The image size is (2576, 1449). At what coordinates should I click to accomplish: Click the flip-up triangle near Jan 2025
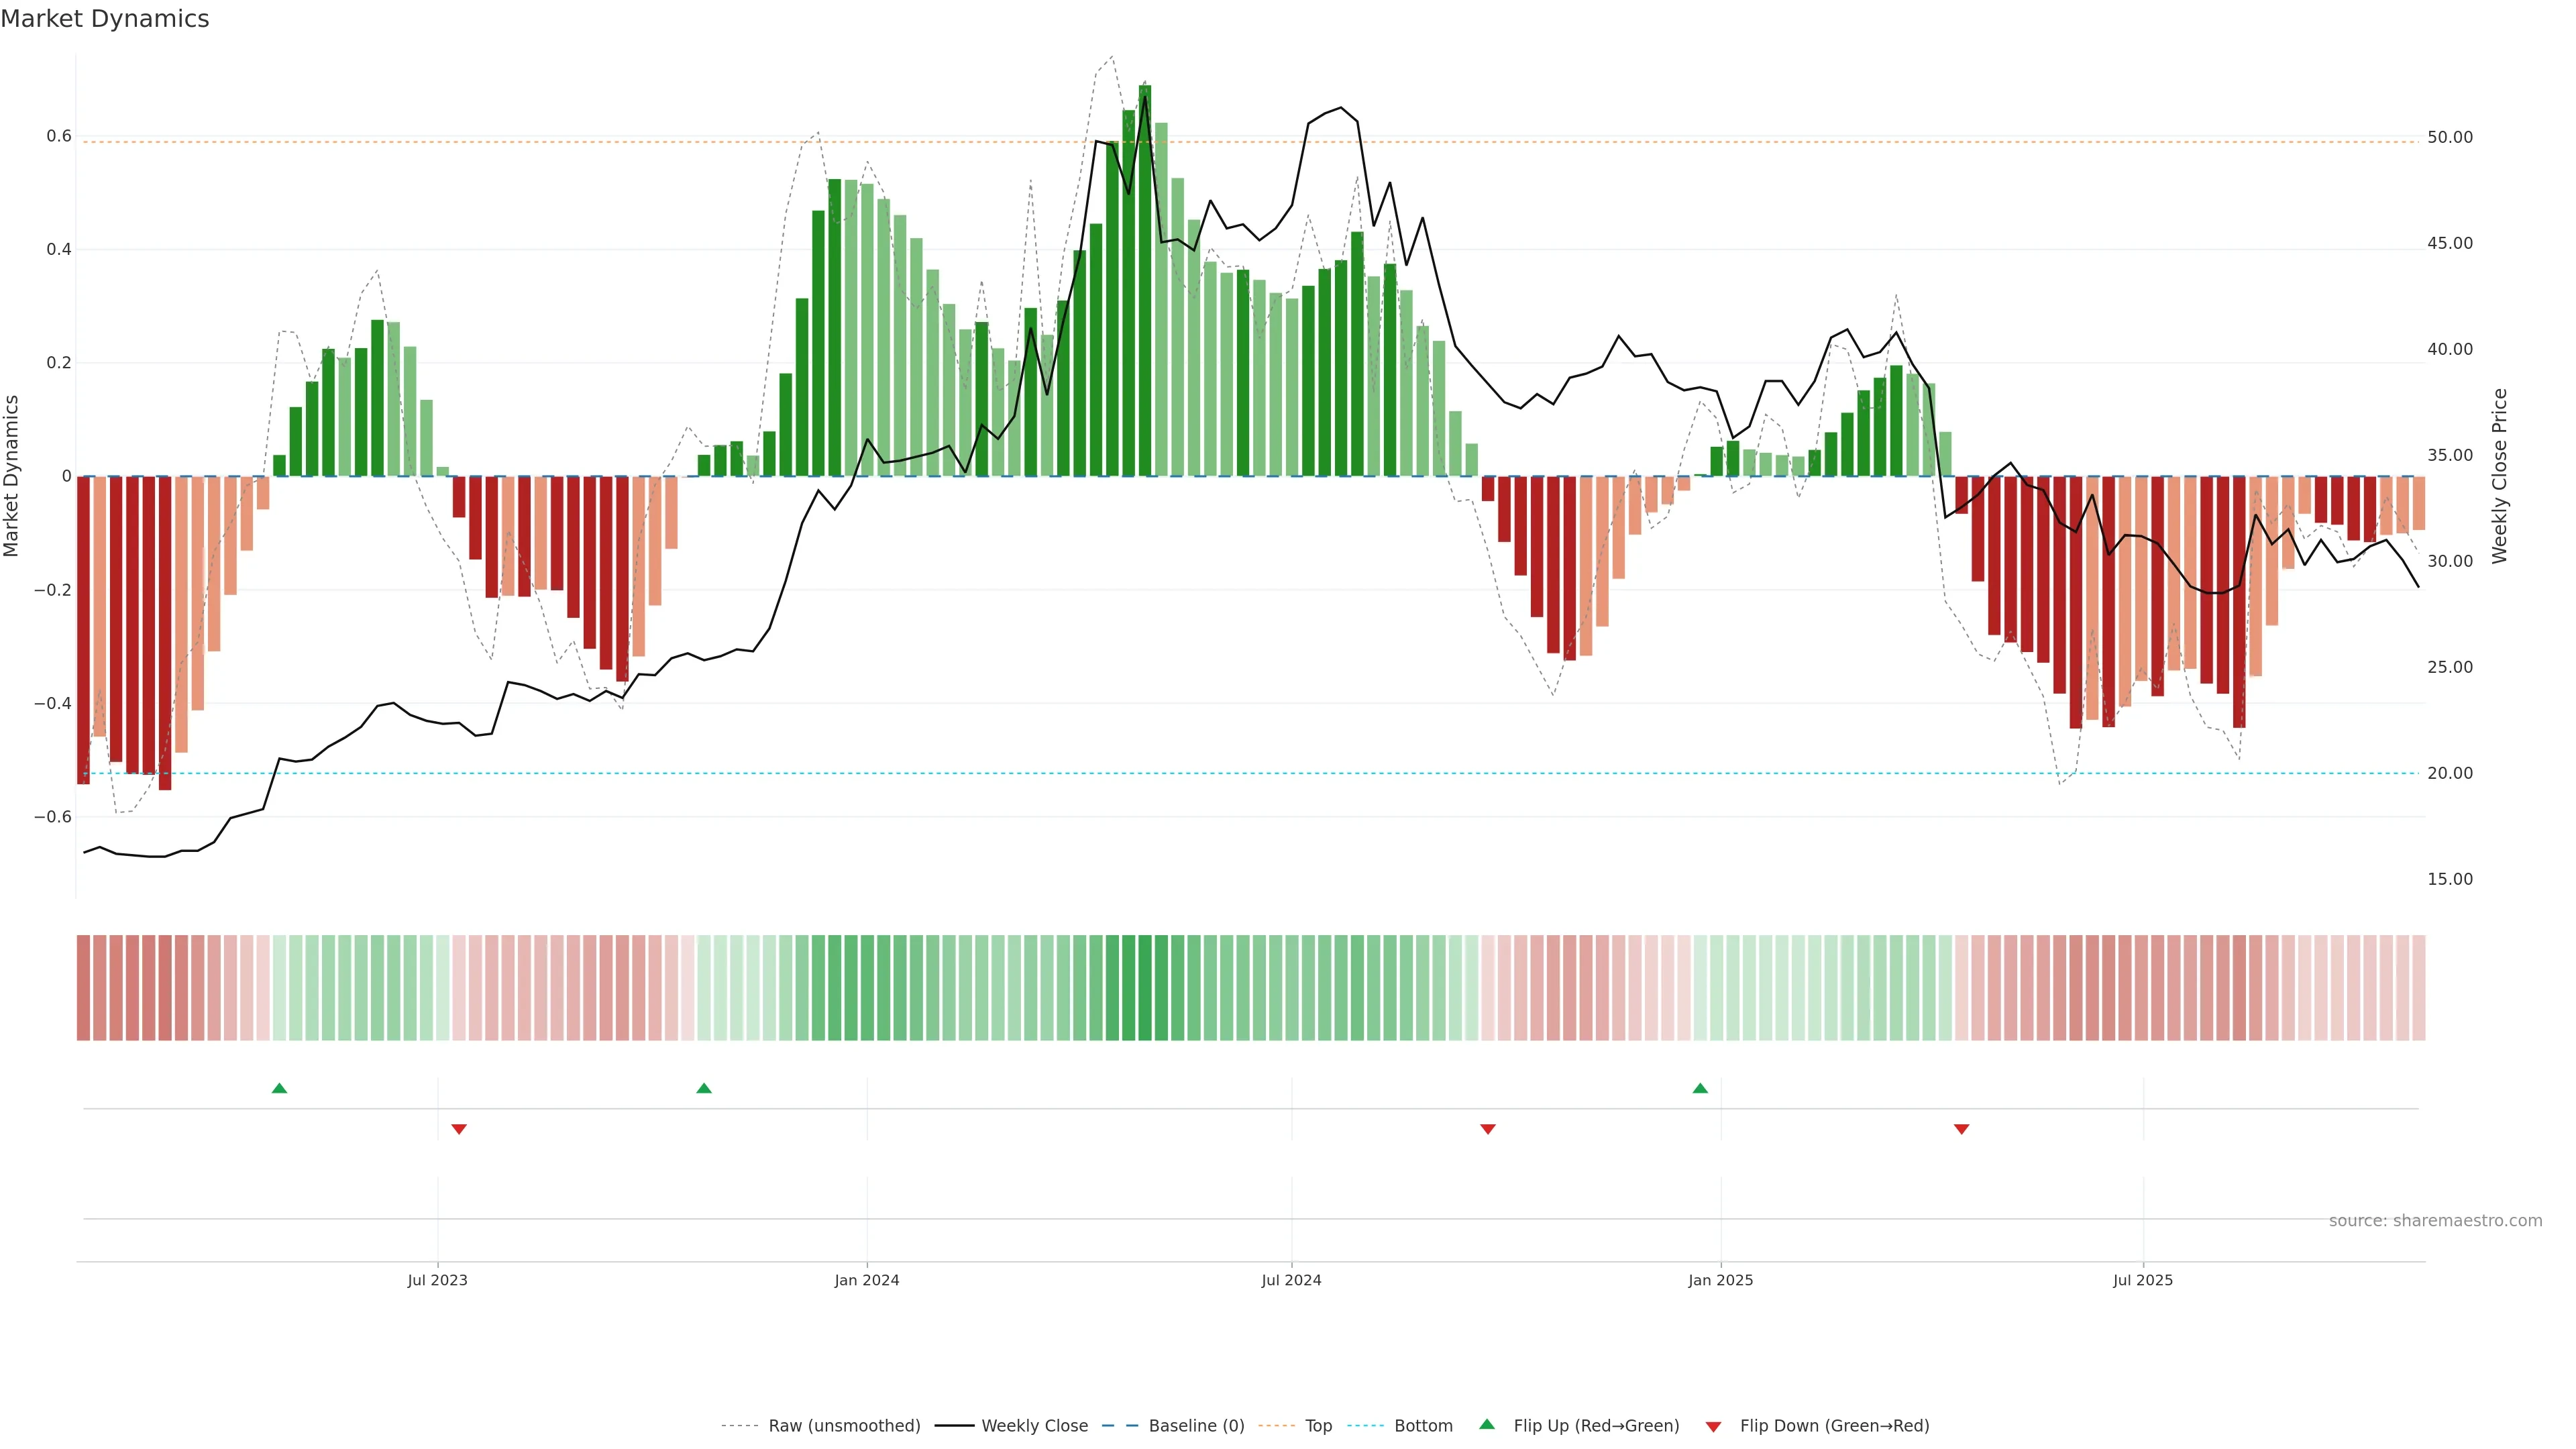pos(1700,1088)
